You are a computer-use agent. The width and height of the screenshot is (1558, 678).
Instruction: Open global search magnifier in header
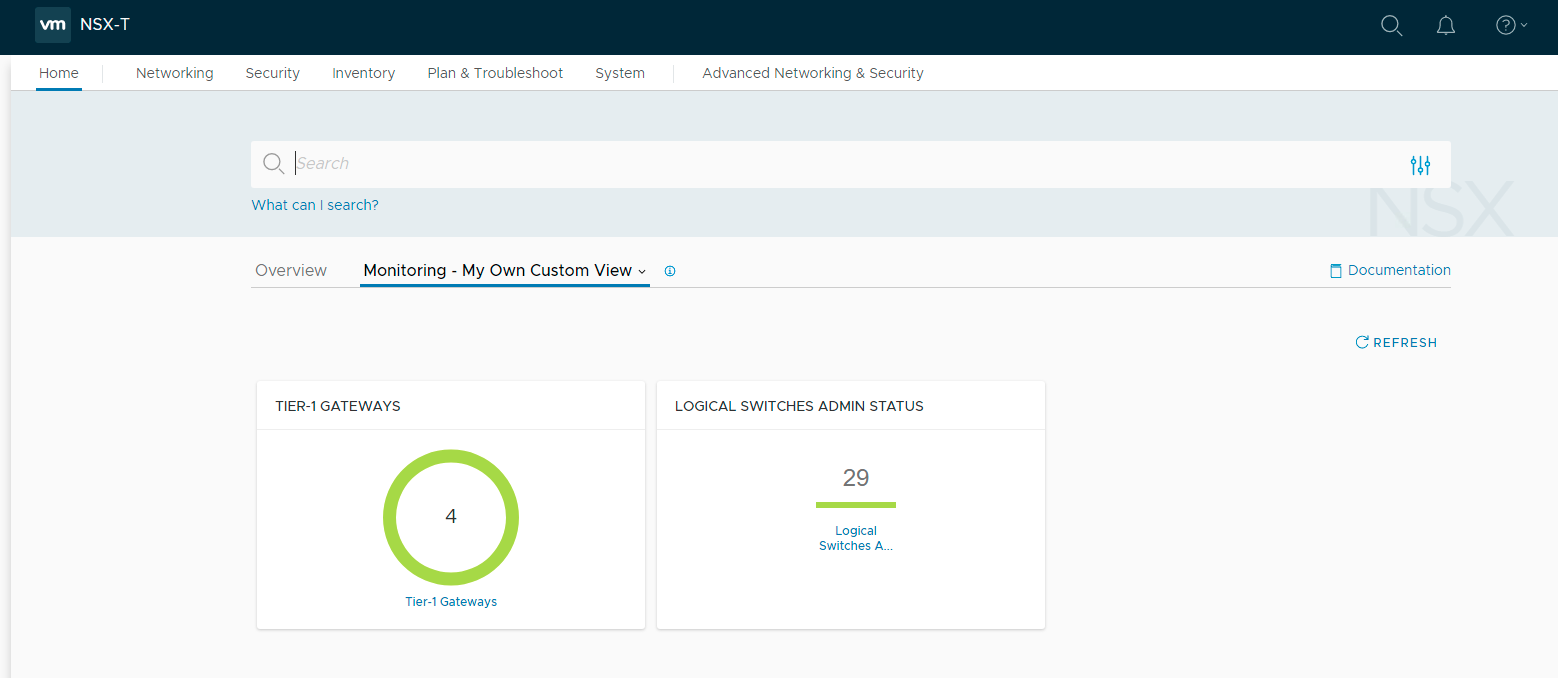click(1391, 26)
